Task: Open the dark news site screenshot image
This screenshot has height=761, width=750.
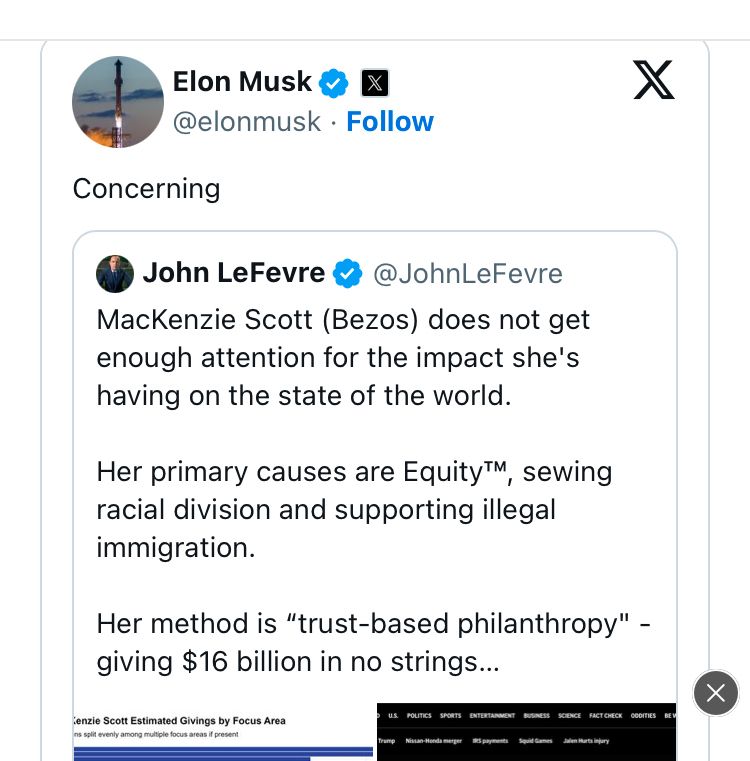Action: point(527,732)
